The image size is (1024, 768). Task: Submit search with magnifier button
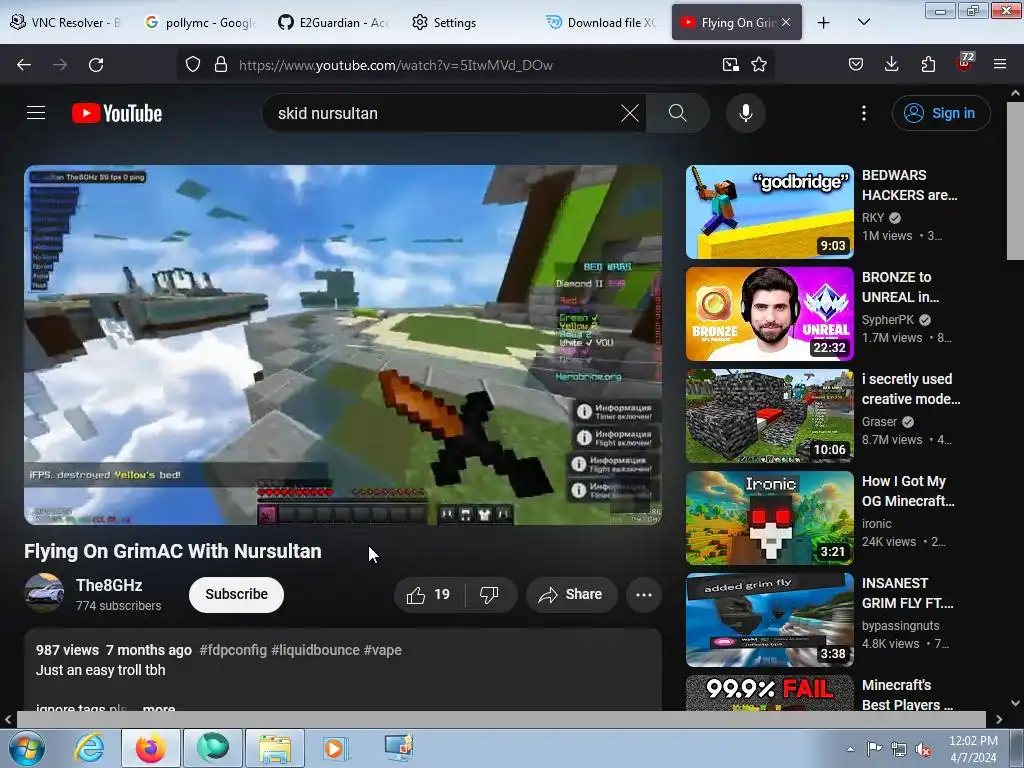[678, 113]
